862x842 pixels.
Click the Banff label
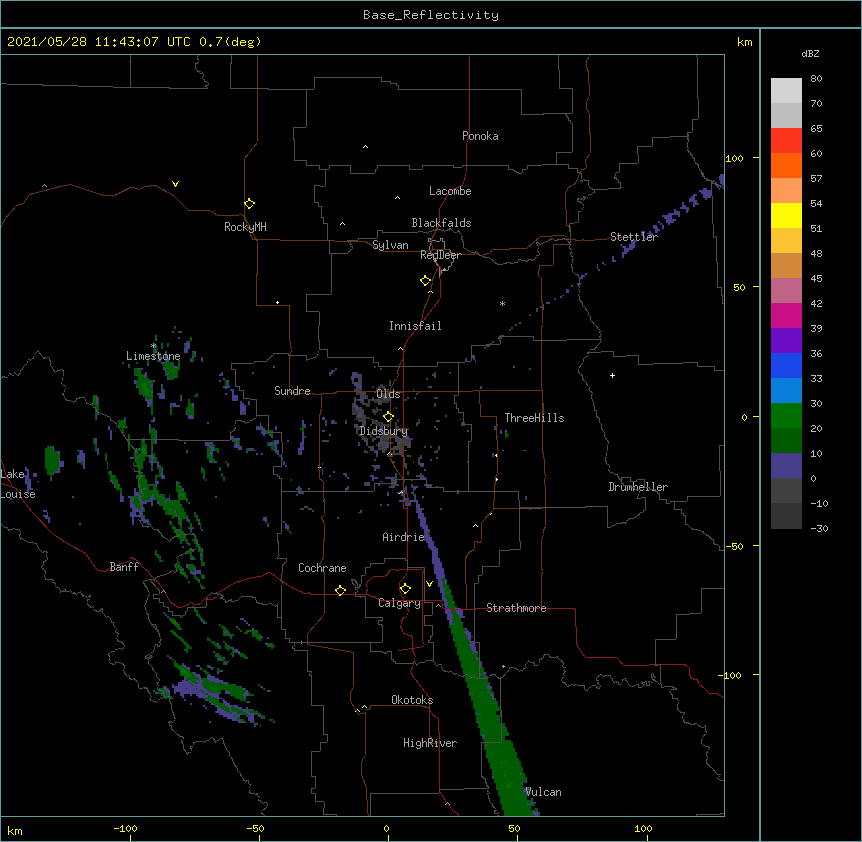(x=124, y=567)
